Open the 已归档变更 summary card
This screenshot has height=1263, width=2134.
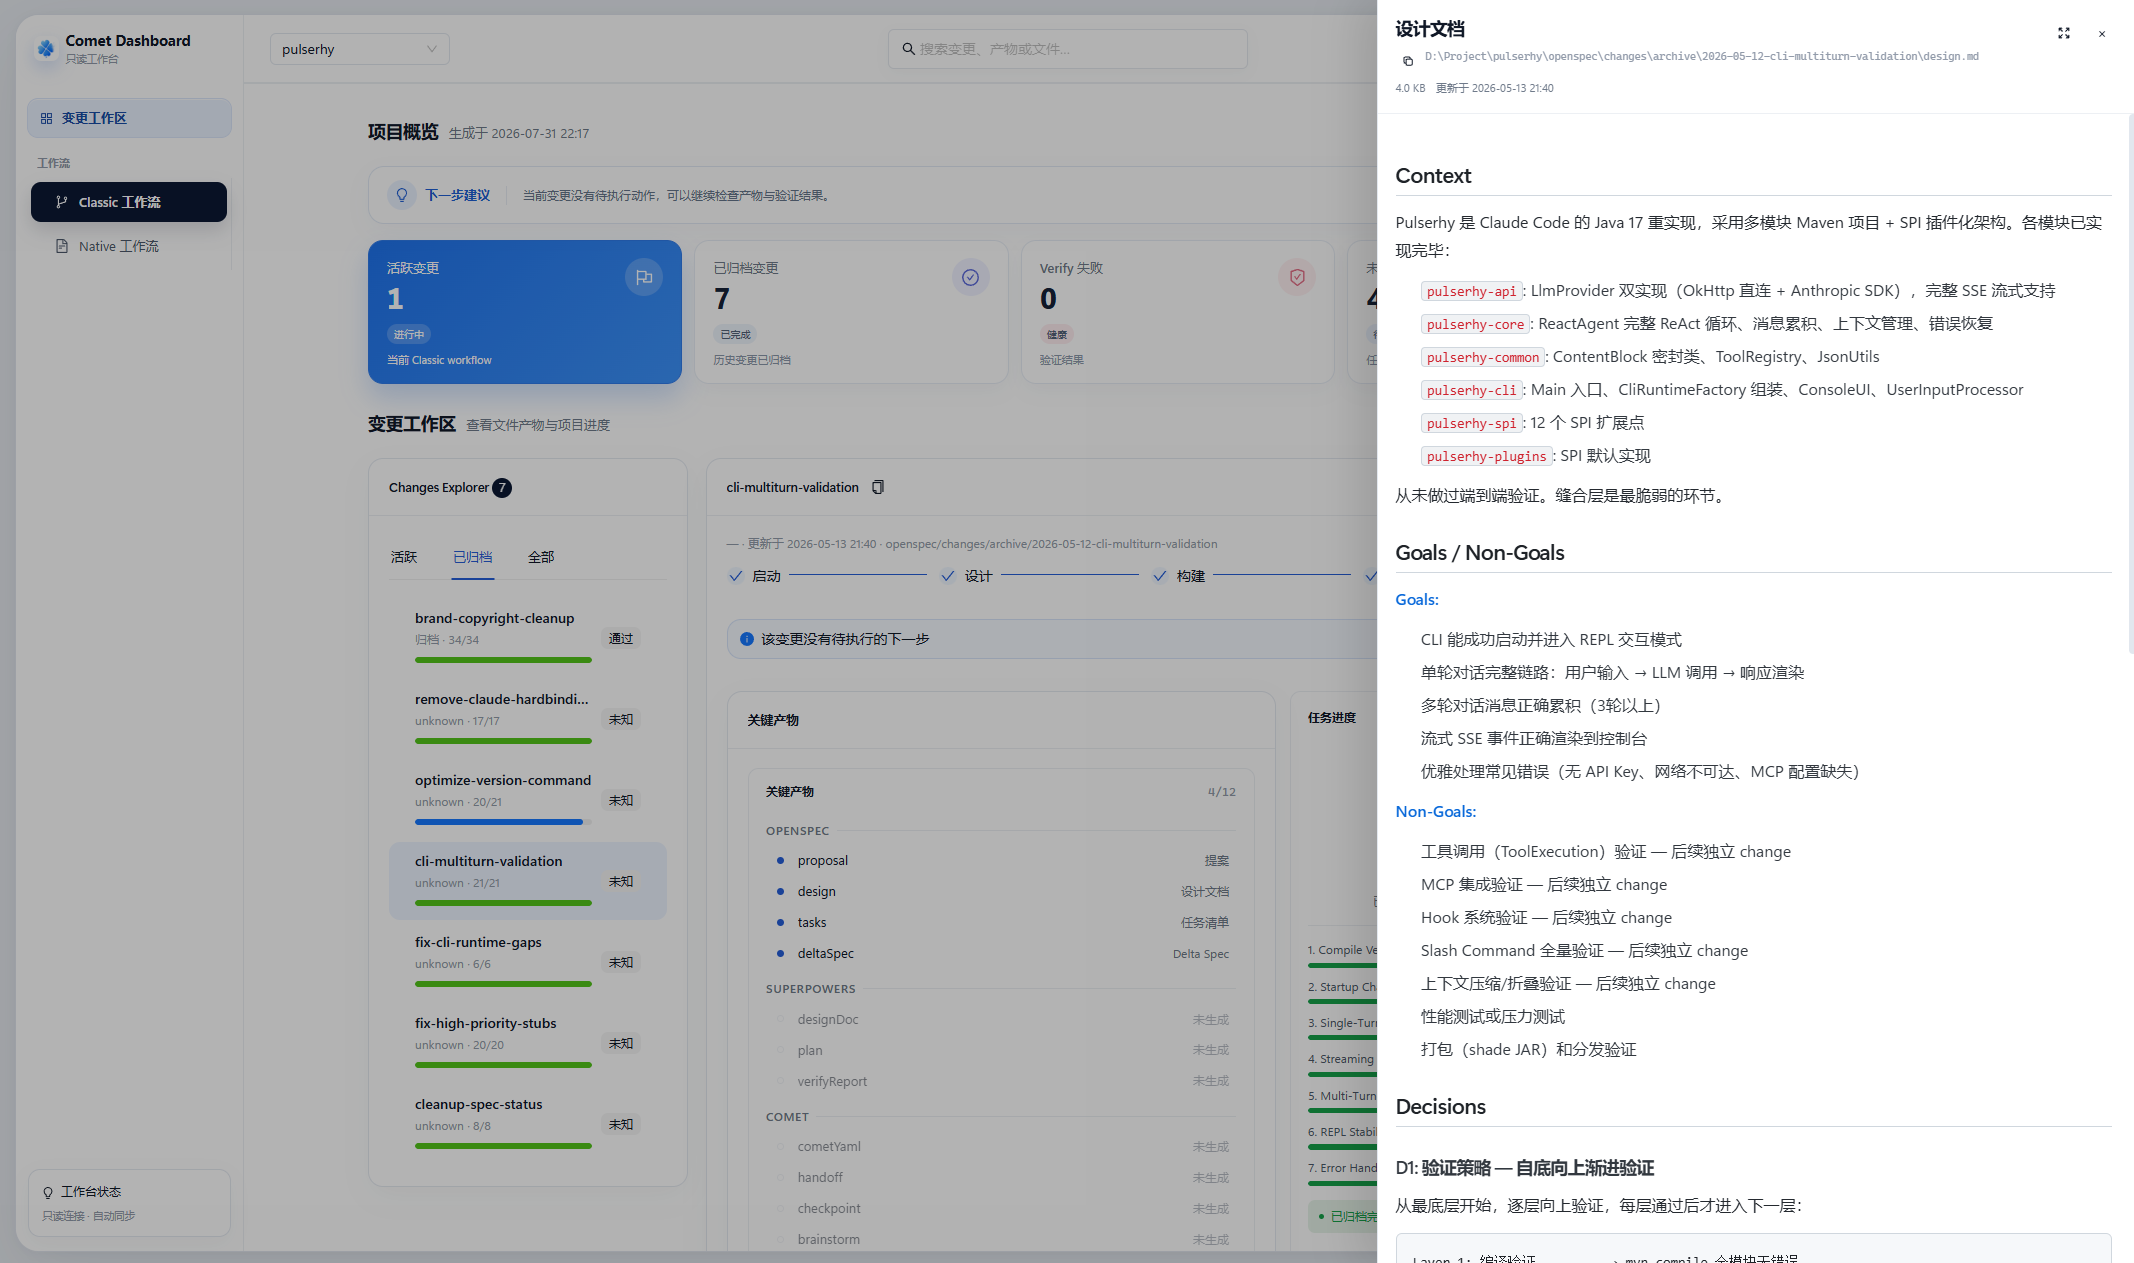(x=851, y=312)
